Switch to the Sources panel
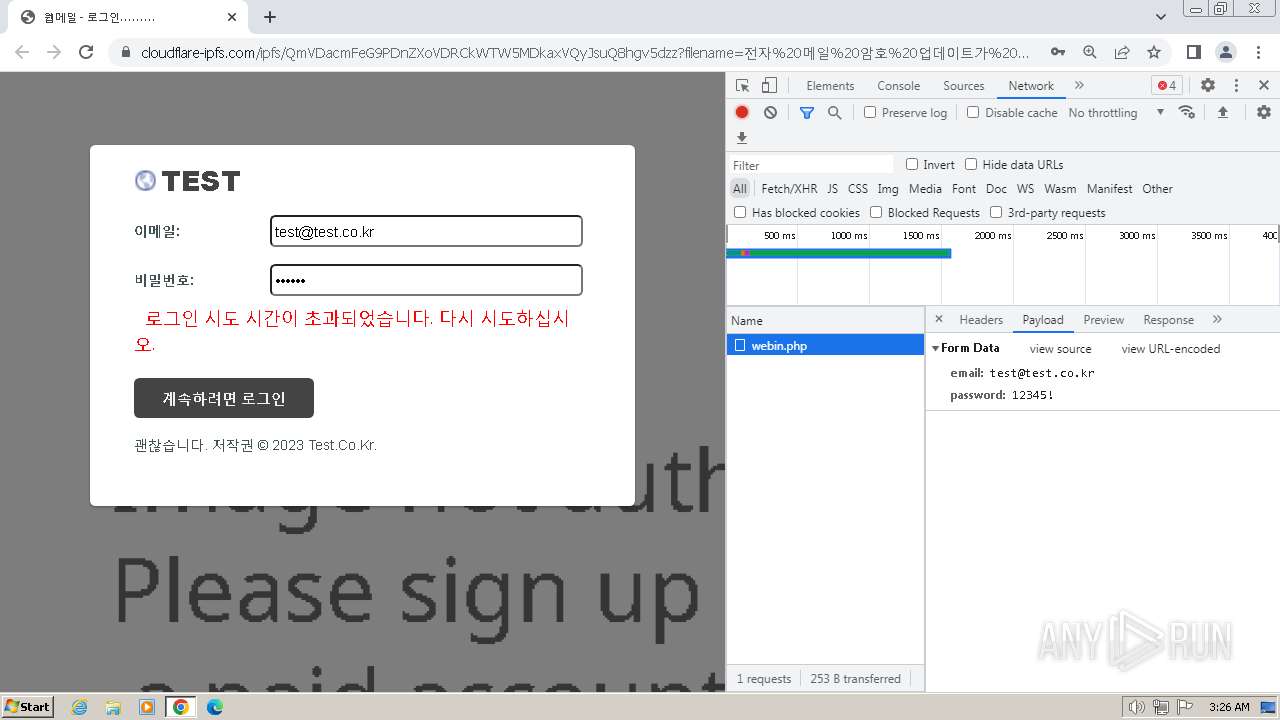Image resolution: width=1280 pixels, height=720 pixels. pos(963,86)
